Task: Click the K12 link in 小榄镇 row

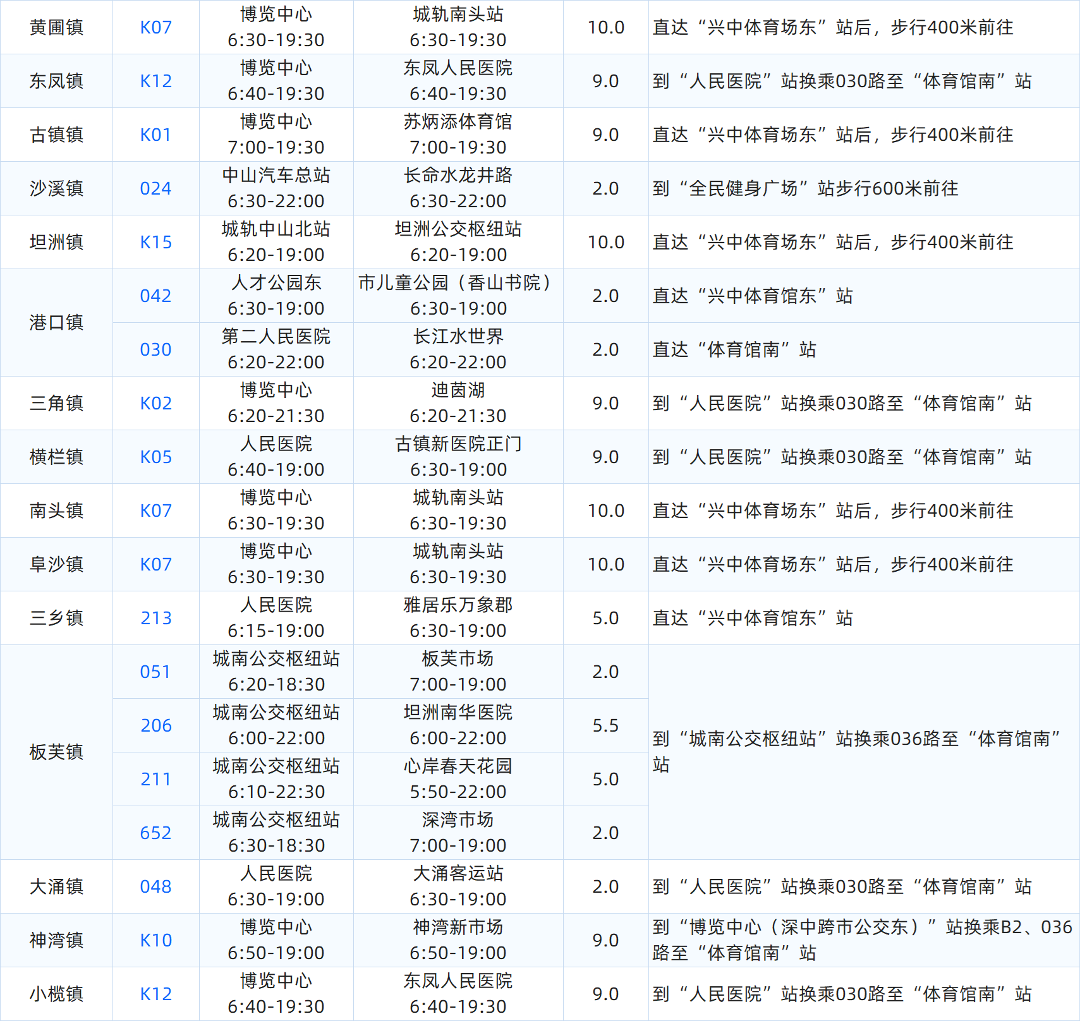Action: pyautogui.click(x=156, y=994)
